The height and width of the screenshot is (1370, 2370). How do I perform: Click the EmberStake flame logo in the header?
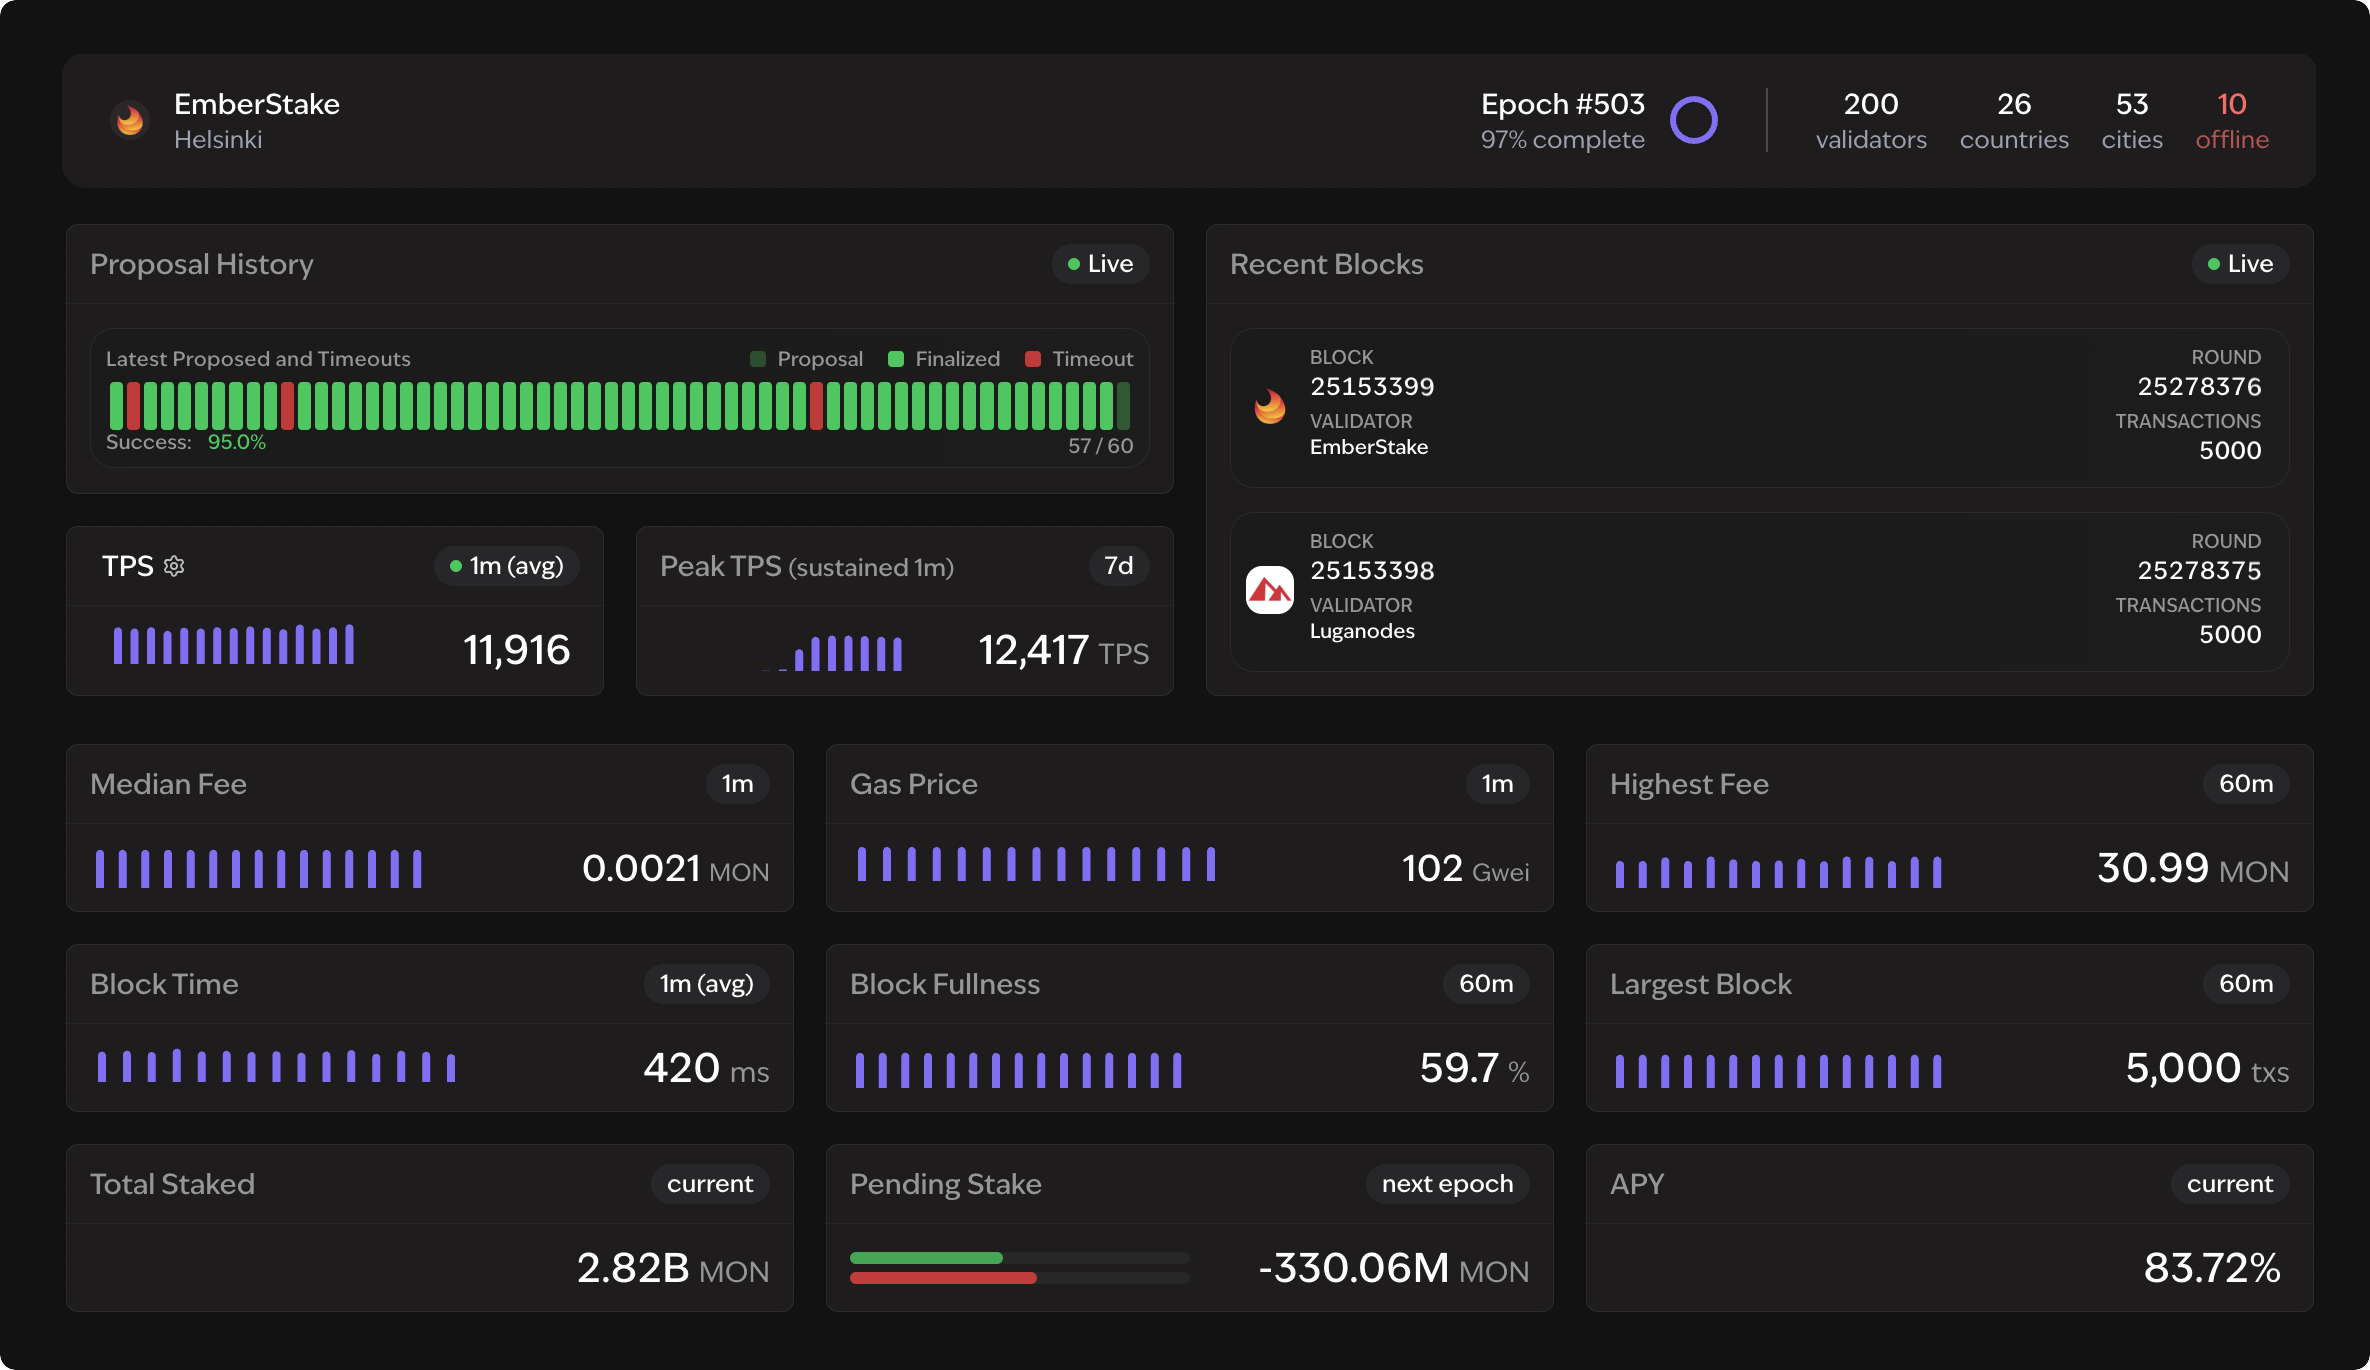tap(130, 121)
